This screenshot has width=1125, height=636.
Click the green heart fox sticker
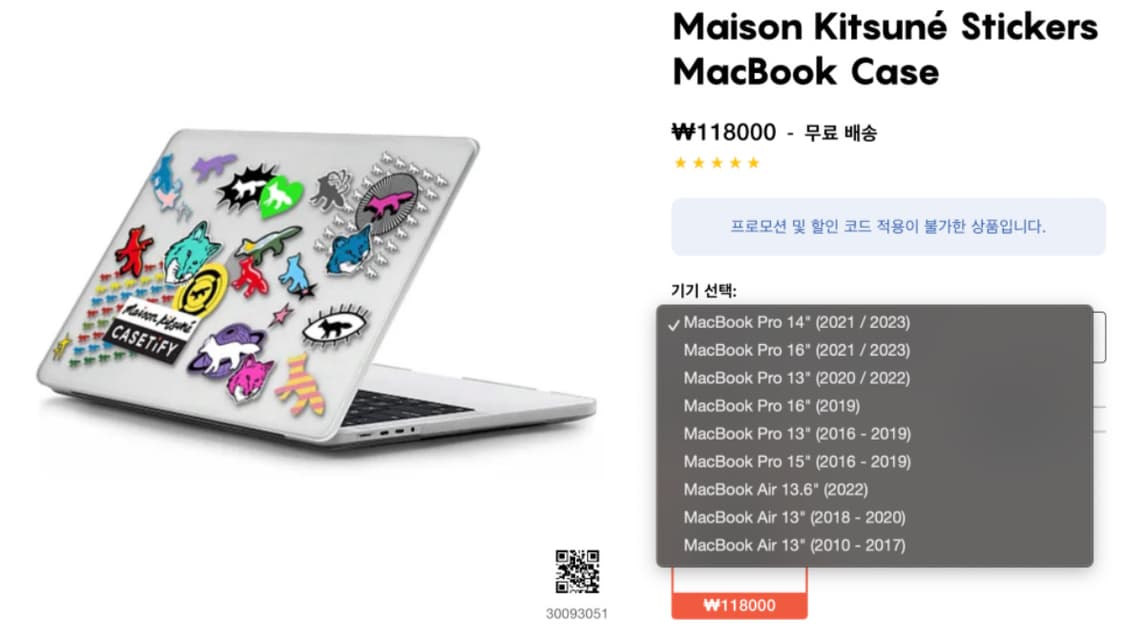pos(279,196)
